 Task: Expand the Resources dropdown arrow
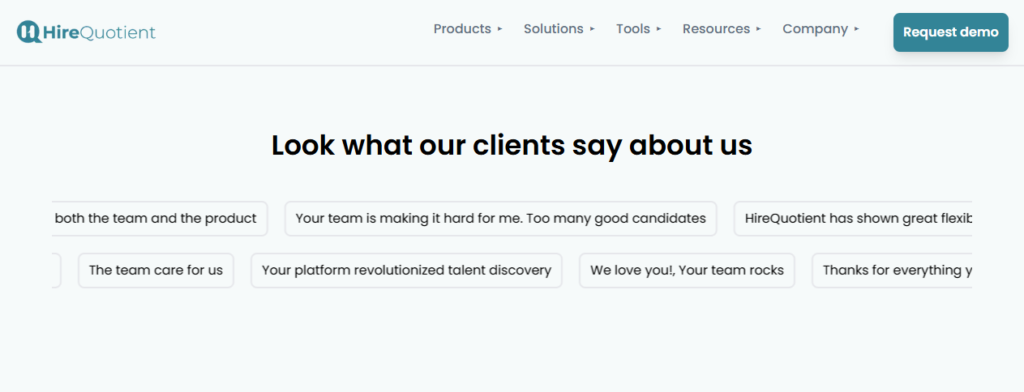759,29
